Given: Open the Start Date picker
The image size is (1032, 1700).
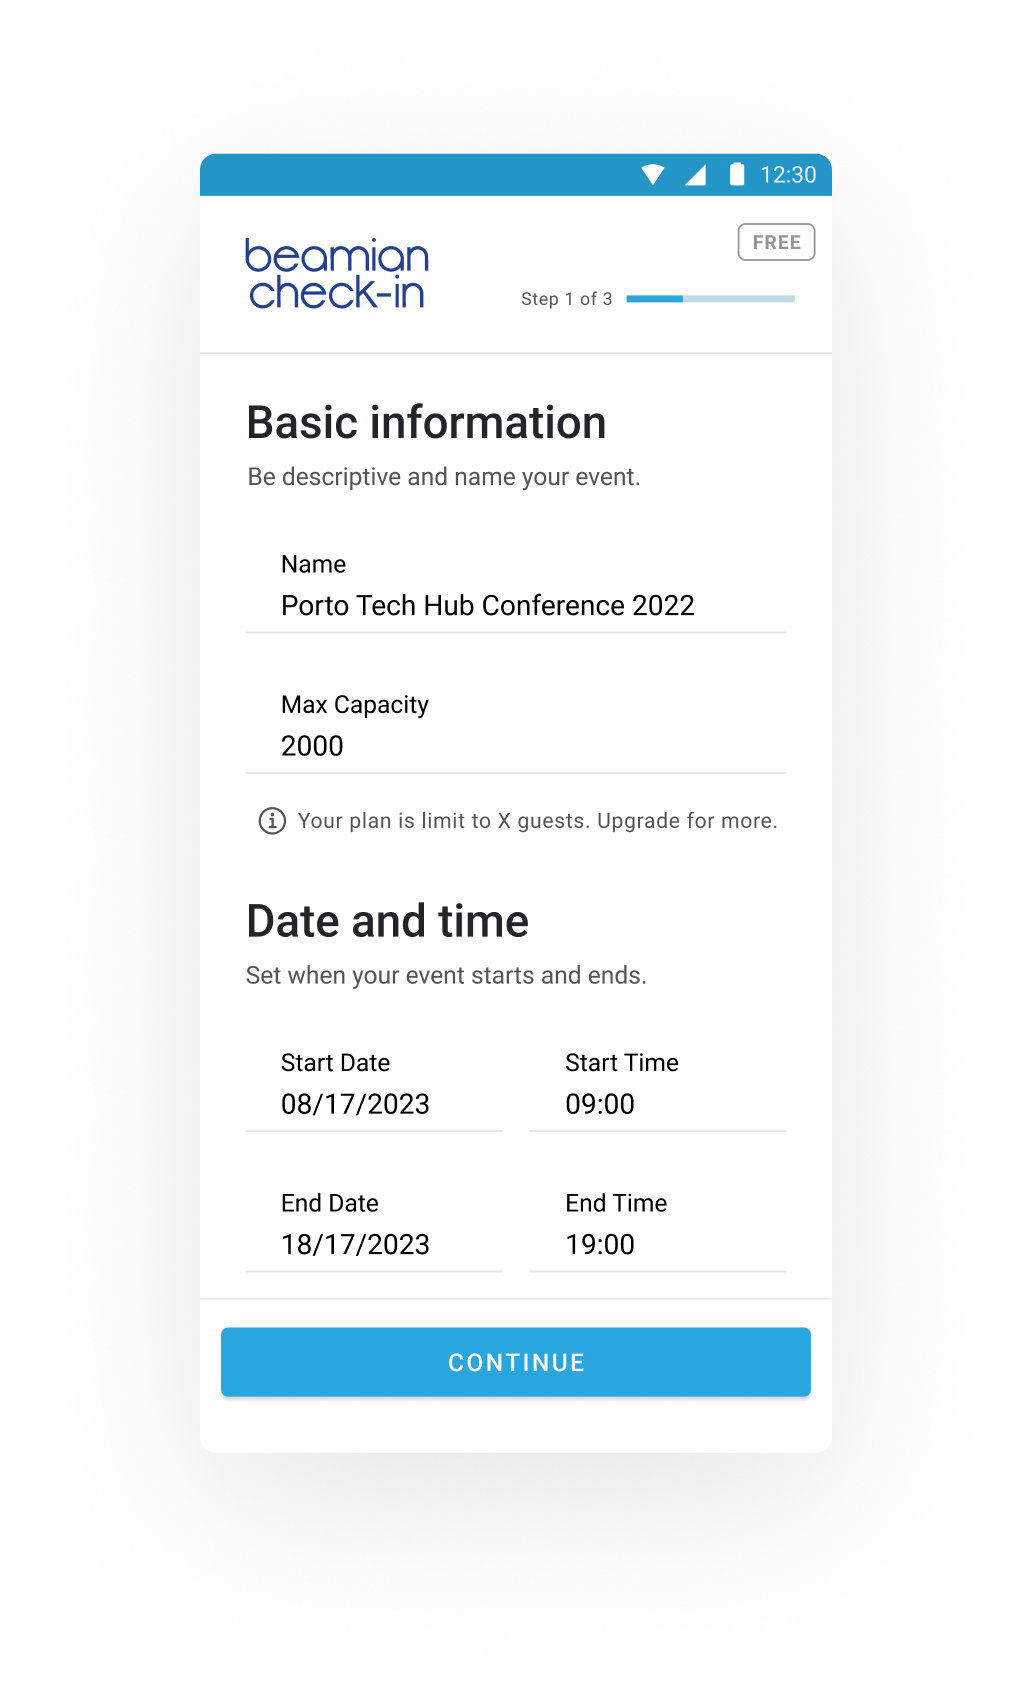Looking at the screenshot, I should click(x=373, y=1104).
